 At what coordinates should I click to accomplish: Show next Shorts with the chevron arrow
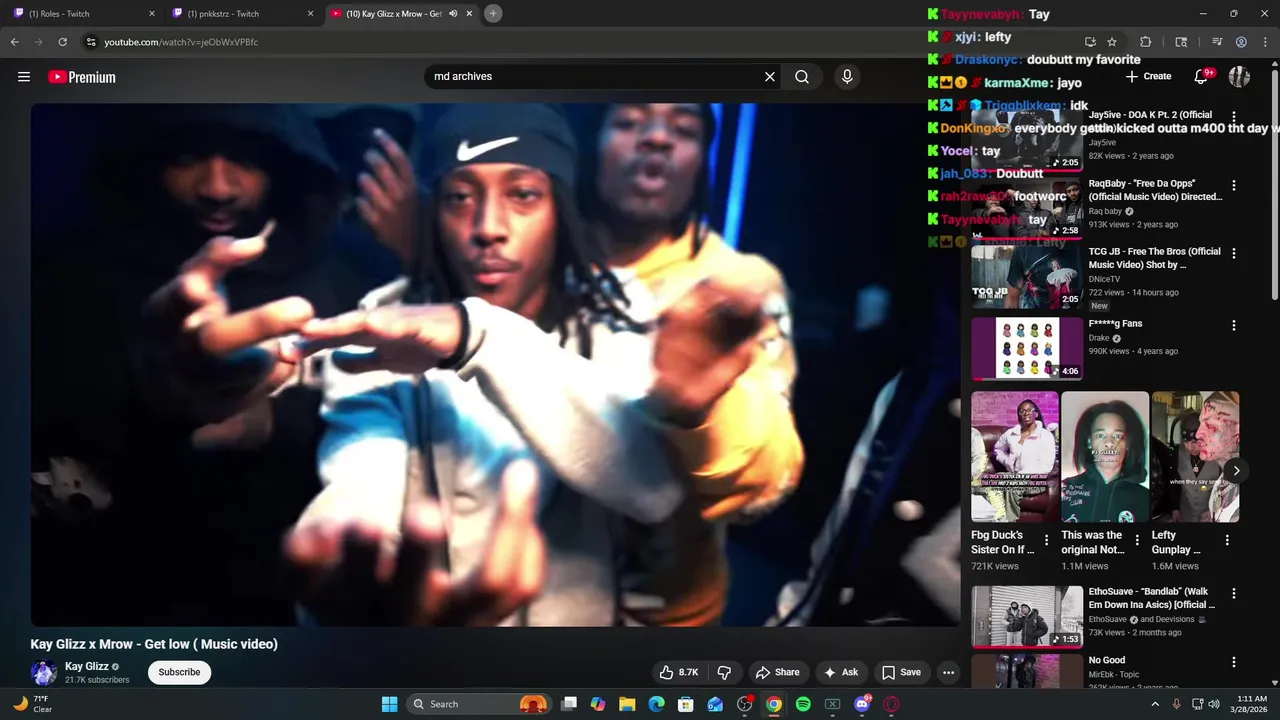[x=1236, y=470]
